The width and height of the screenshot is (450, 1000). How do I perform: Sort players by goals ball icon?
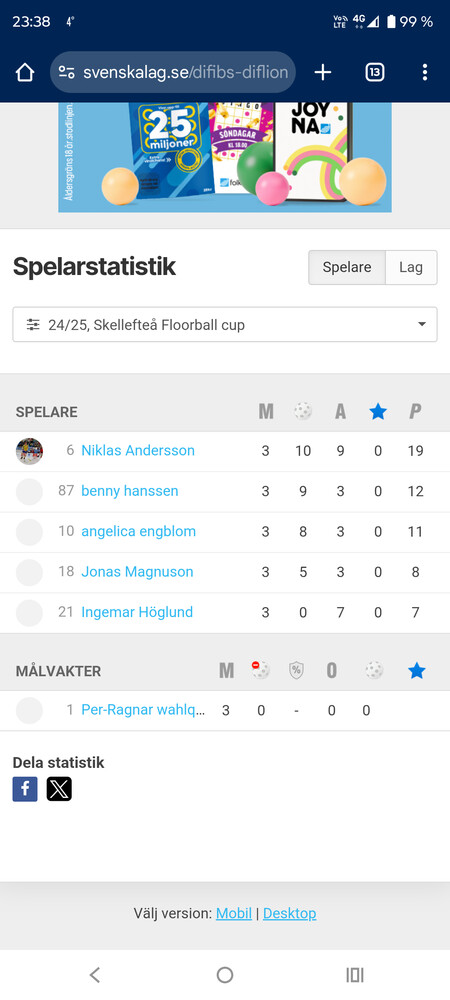(x=303, y=412)
